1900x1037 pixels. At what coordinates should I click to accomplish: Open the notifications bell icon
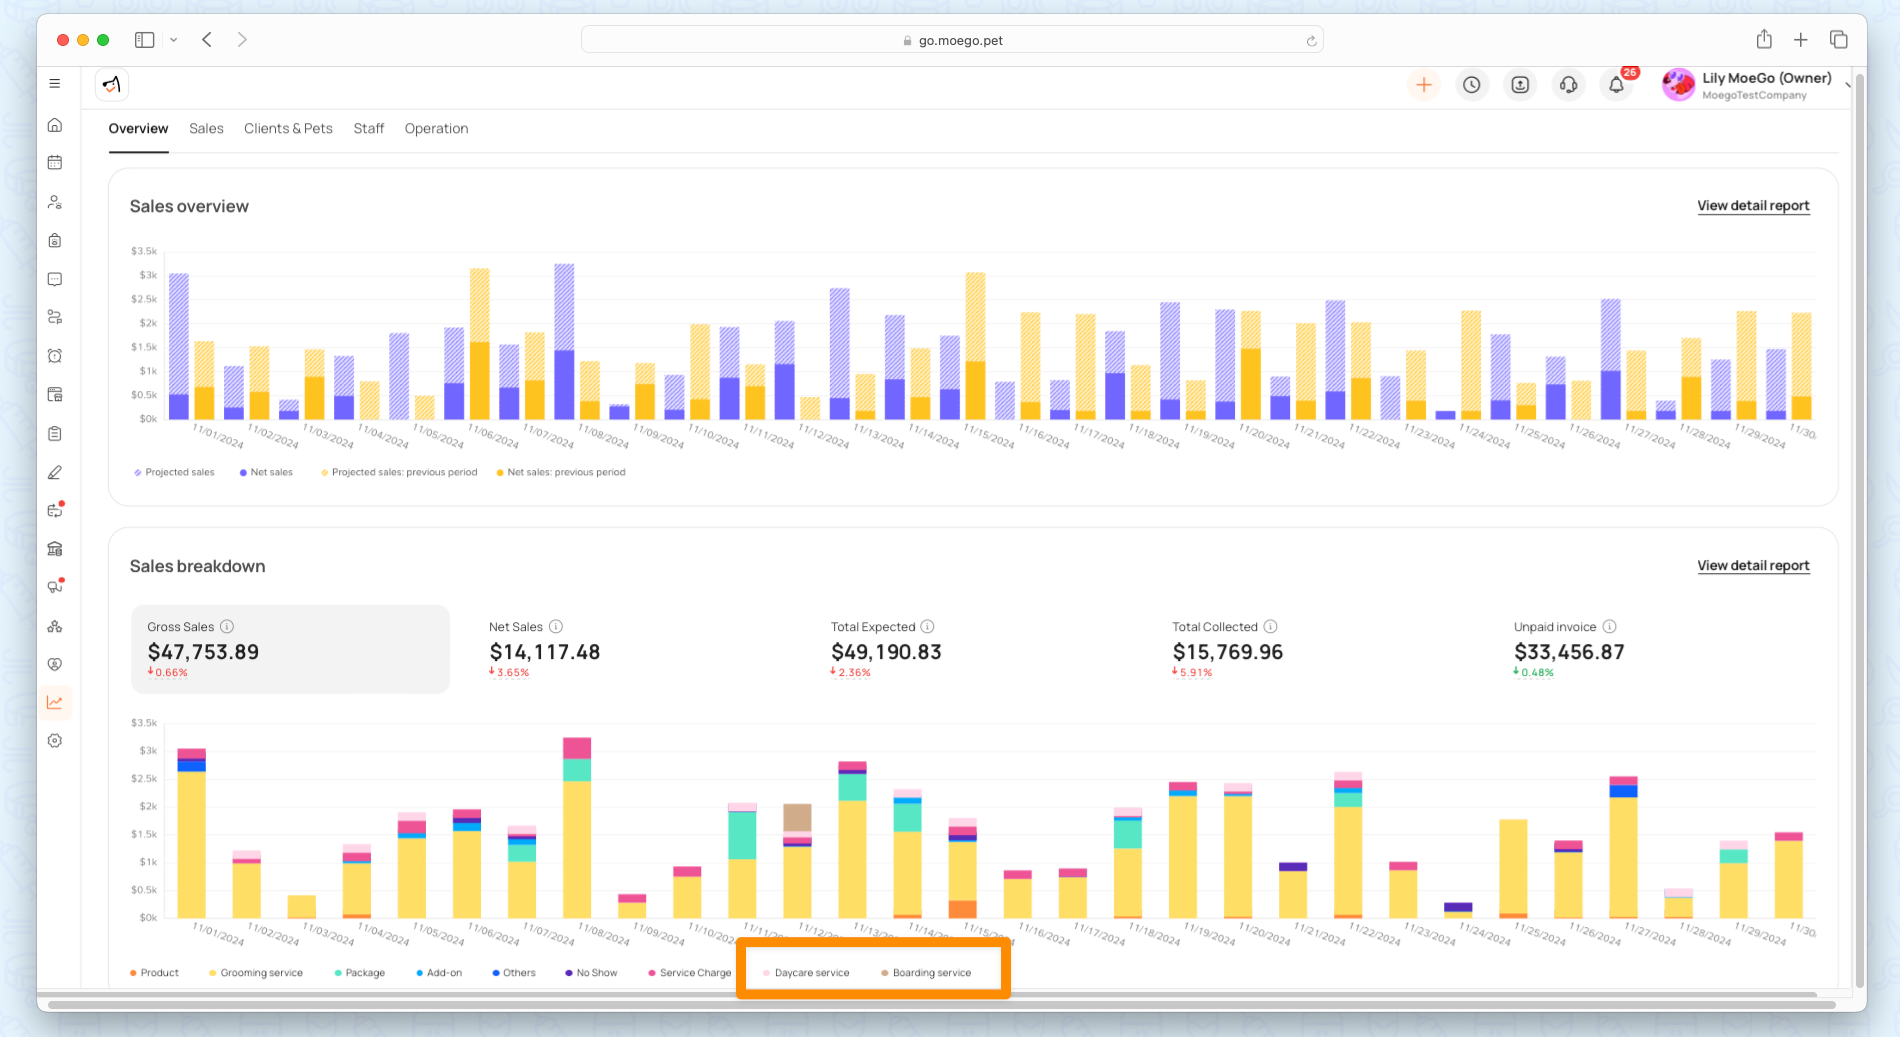coord(1616,85)
